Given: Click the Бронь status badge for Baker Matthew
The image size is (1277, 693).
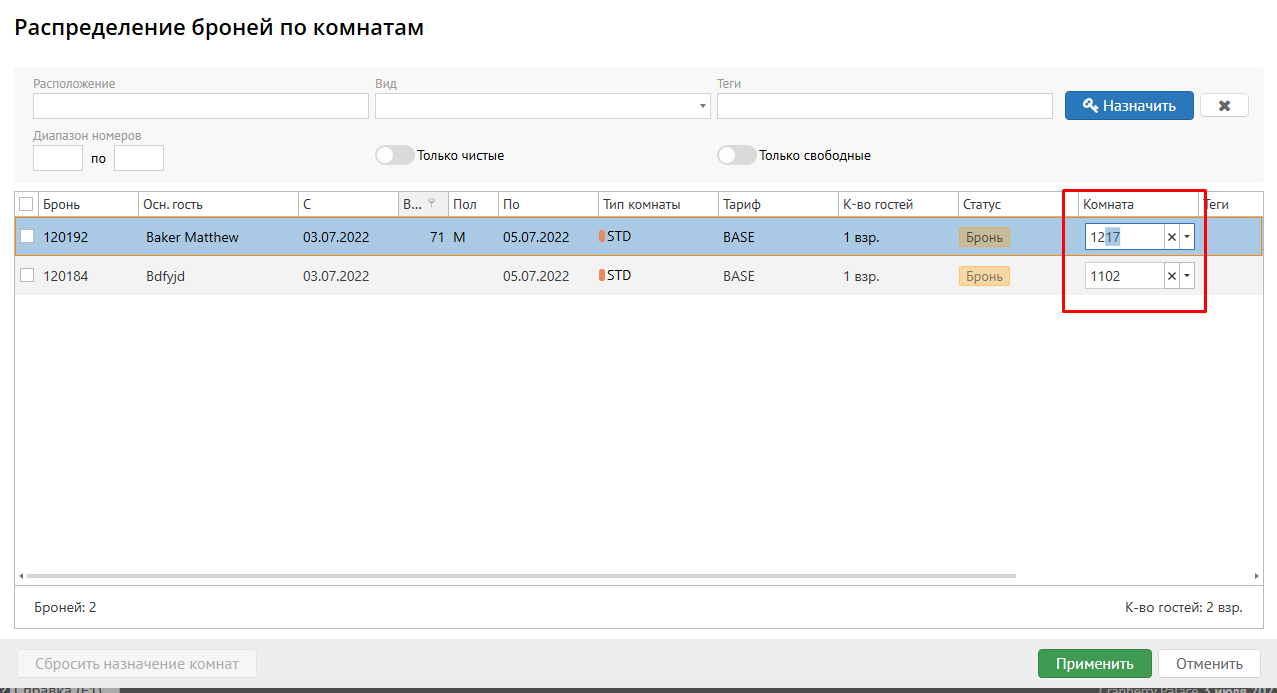Looking at the screenshot, I should point(984,238).
